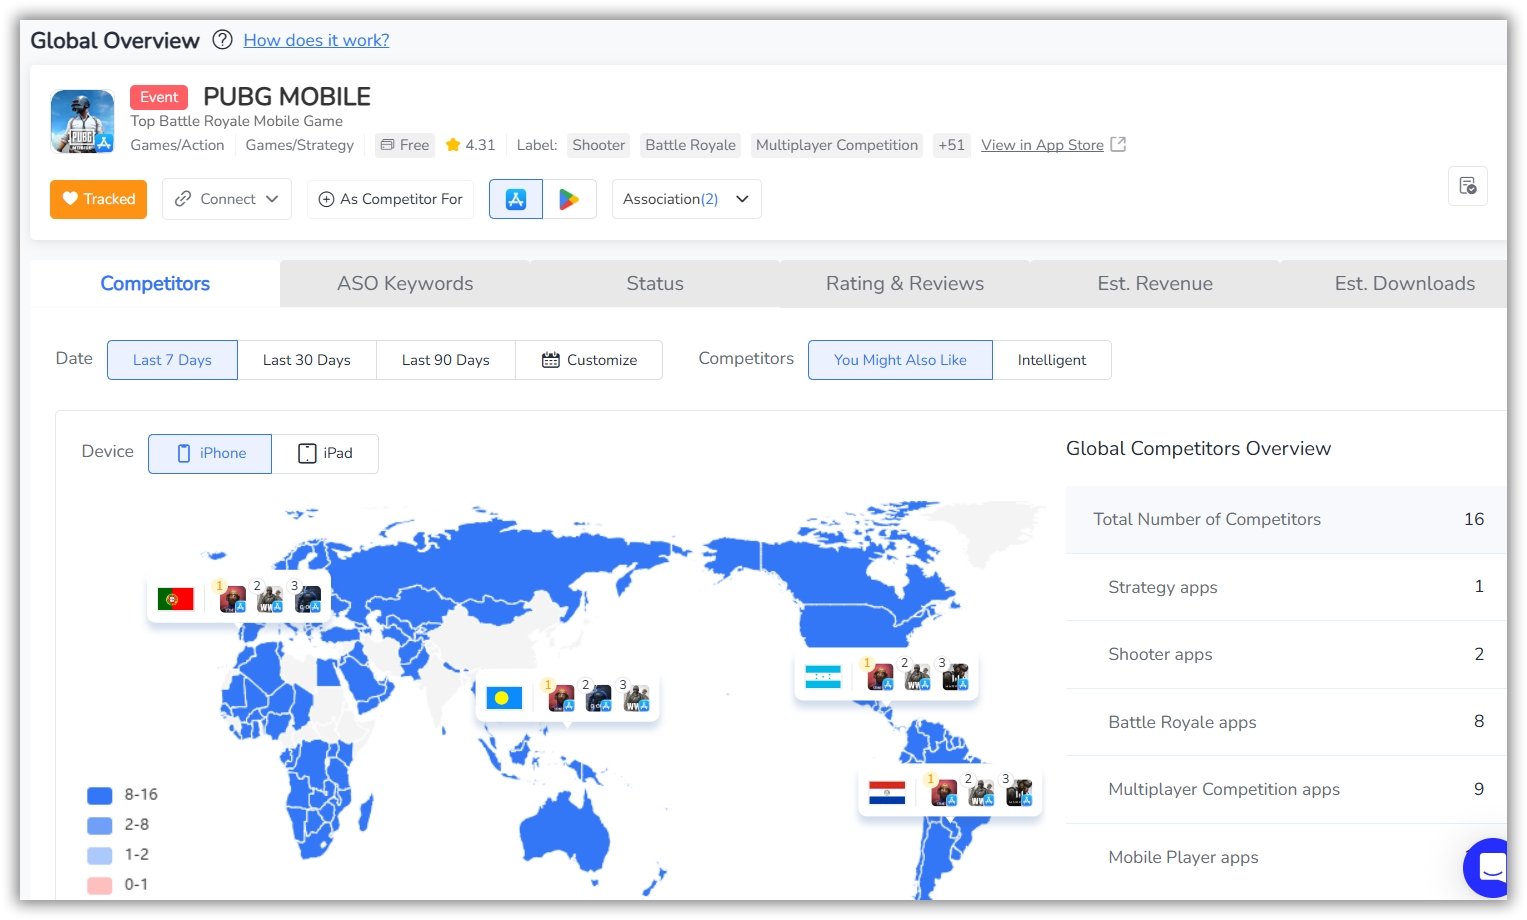Image resolution: width=1527 pixels, height=920 pixels.
Task: Switch to the Est. Revenue tab
Action: pyautogui.click(x=1155, y=283)
